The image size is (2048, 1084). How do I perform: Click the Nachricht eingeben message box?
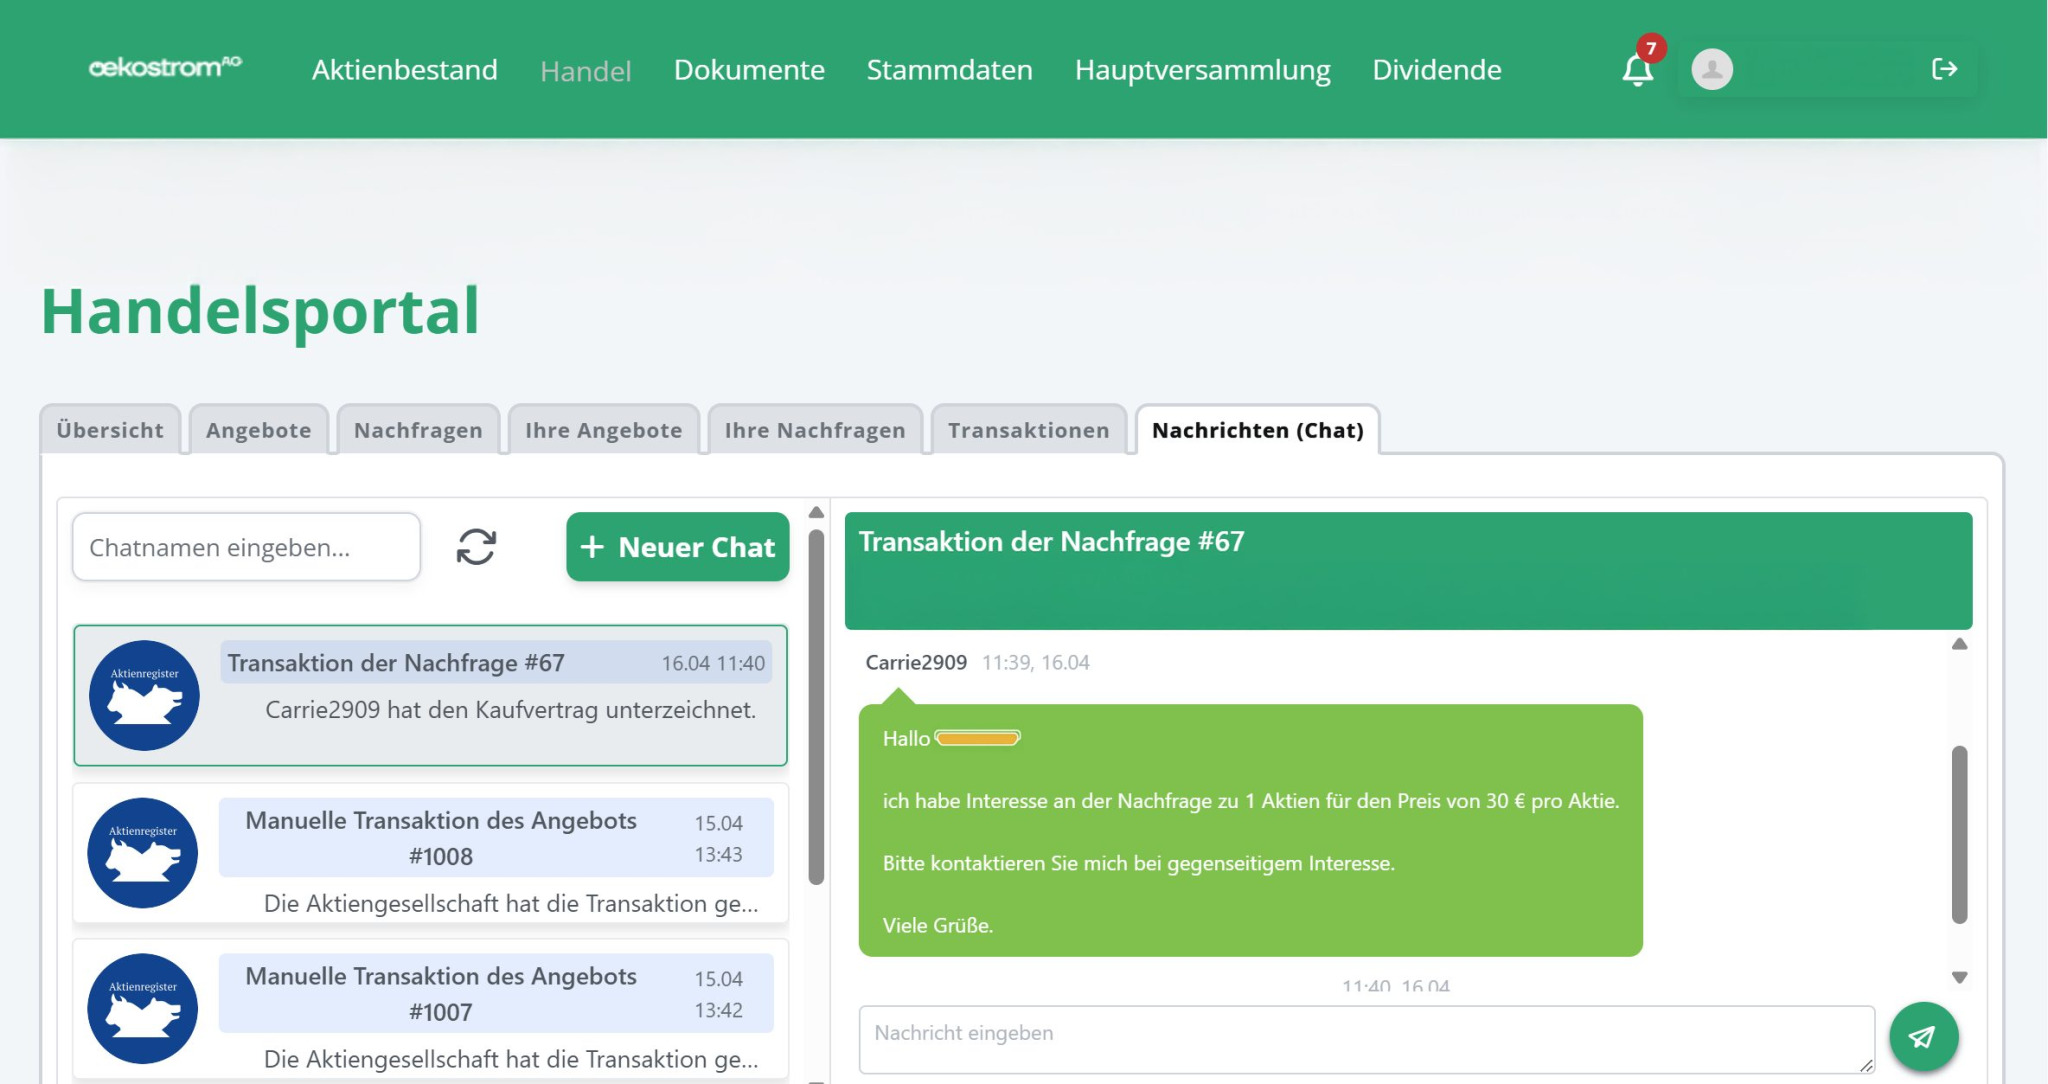tap(1364, 1039)
